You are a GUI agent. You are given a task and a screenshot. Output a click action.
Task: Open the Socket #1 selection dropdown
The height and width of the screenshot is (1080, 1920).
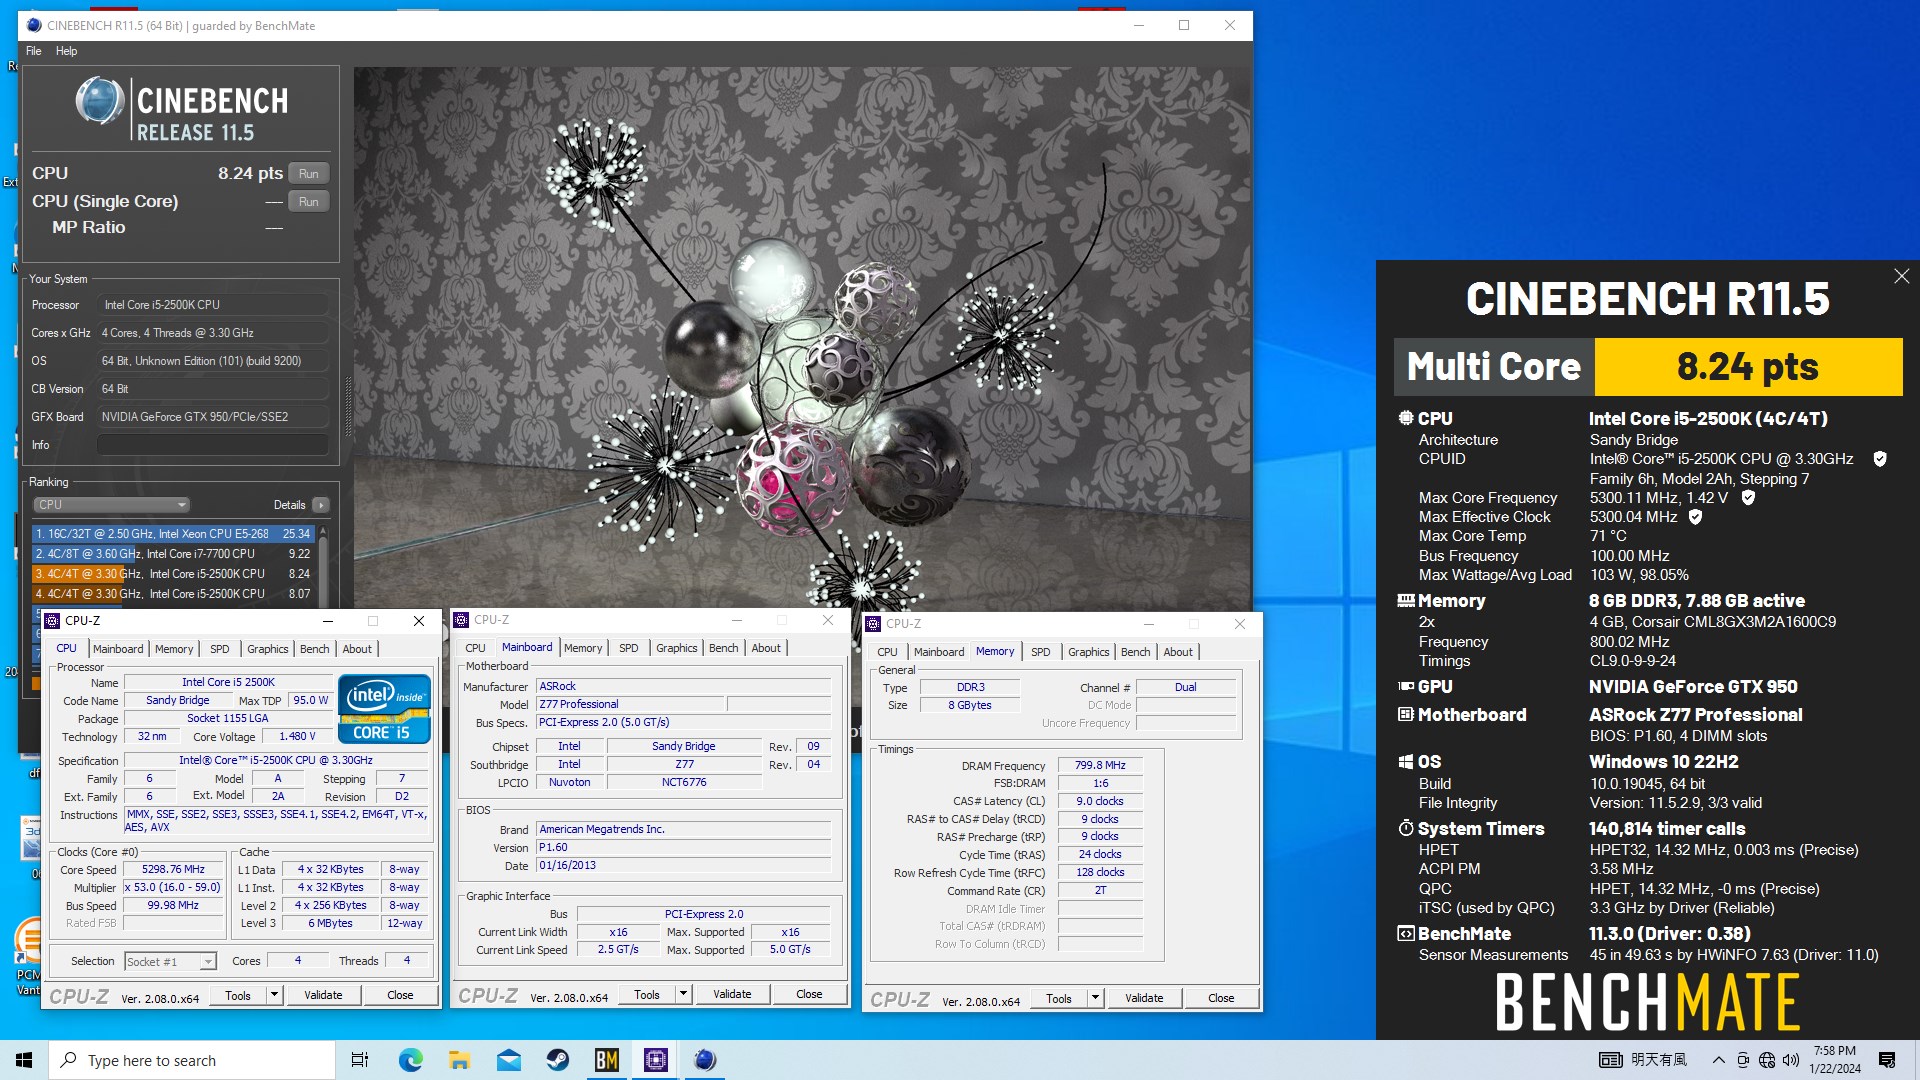[x=170, y=962]
